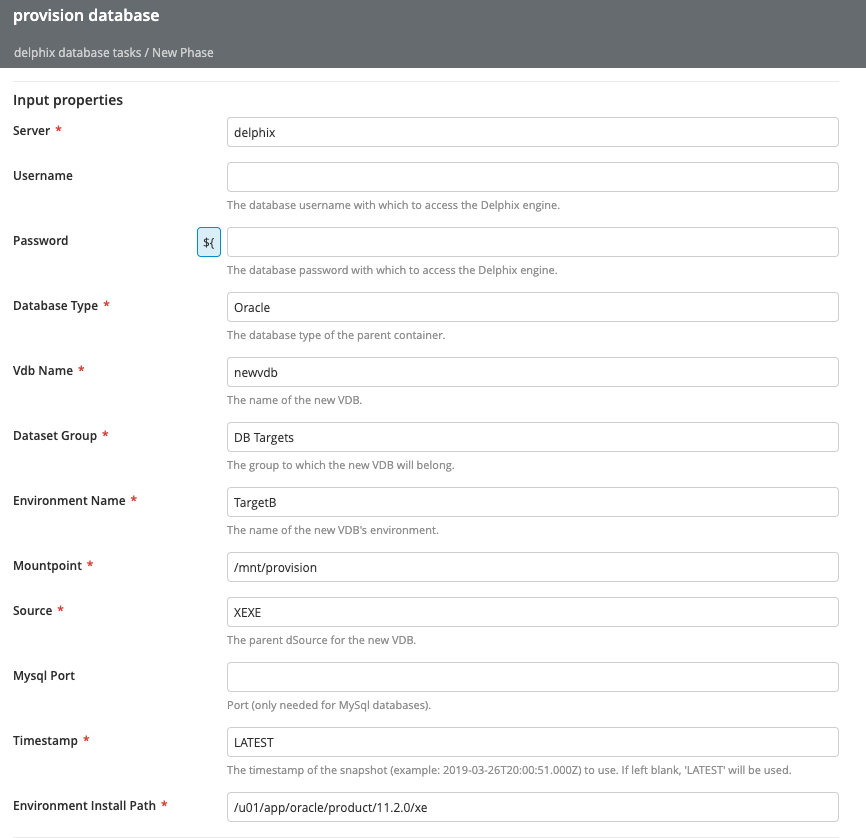
Task: Click the delphix database tasks breadcrumb
Action: 77,52
